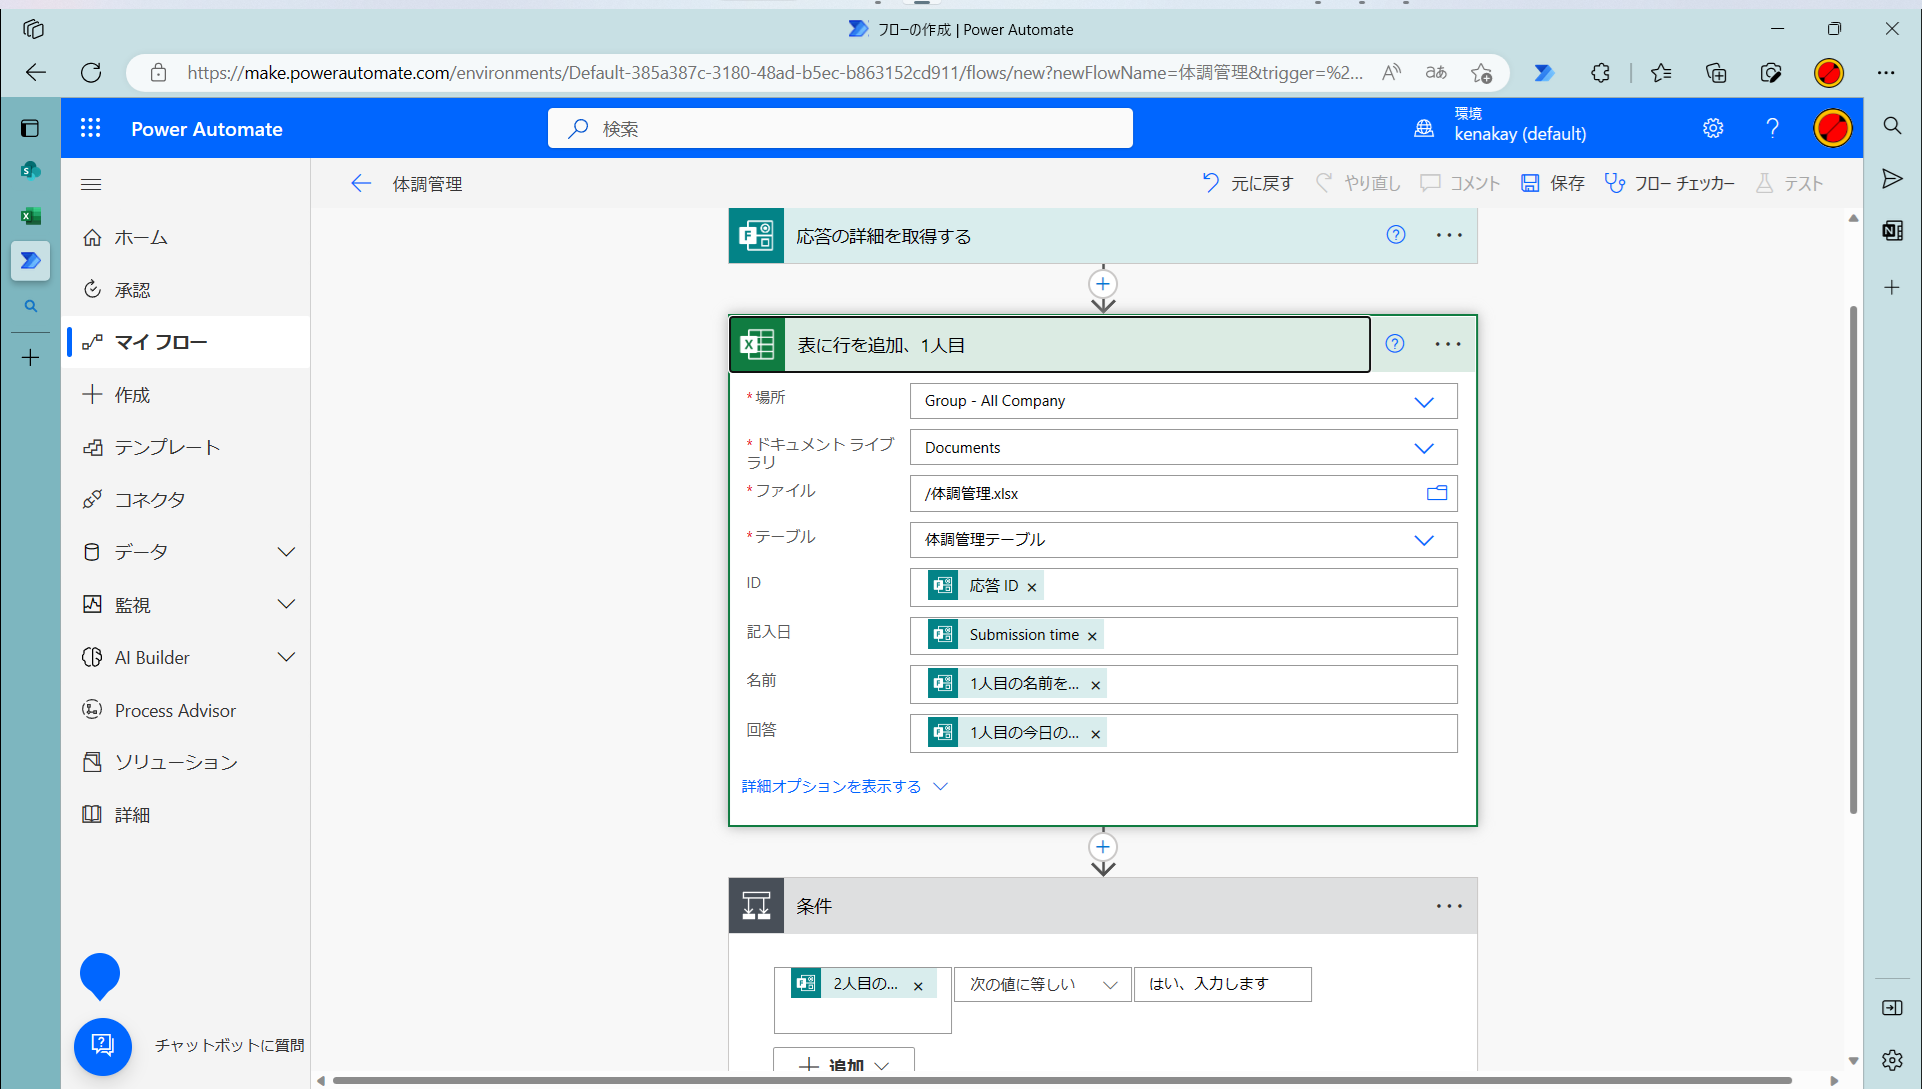The height and width of the screenshot is (1089, 1922).
Task: Open テンプレート in the navigation
Action: (167, 447)
